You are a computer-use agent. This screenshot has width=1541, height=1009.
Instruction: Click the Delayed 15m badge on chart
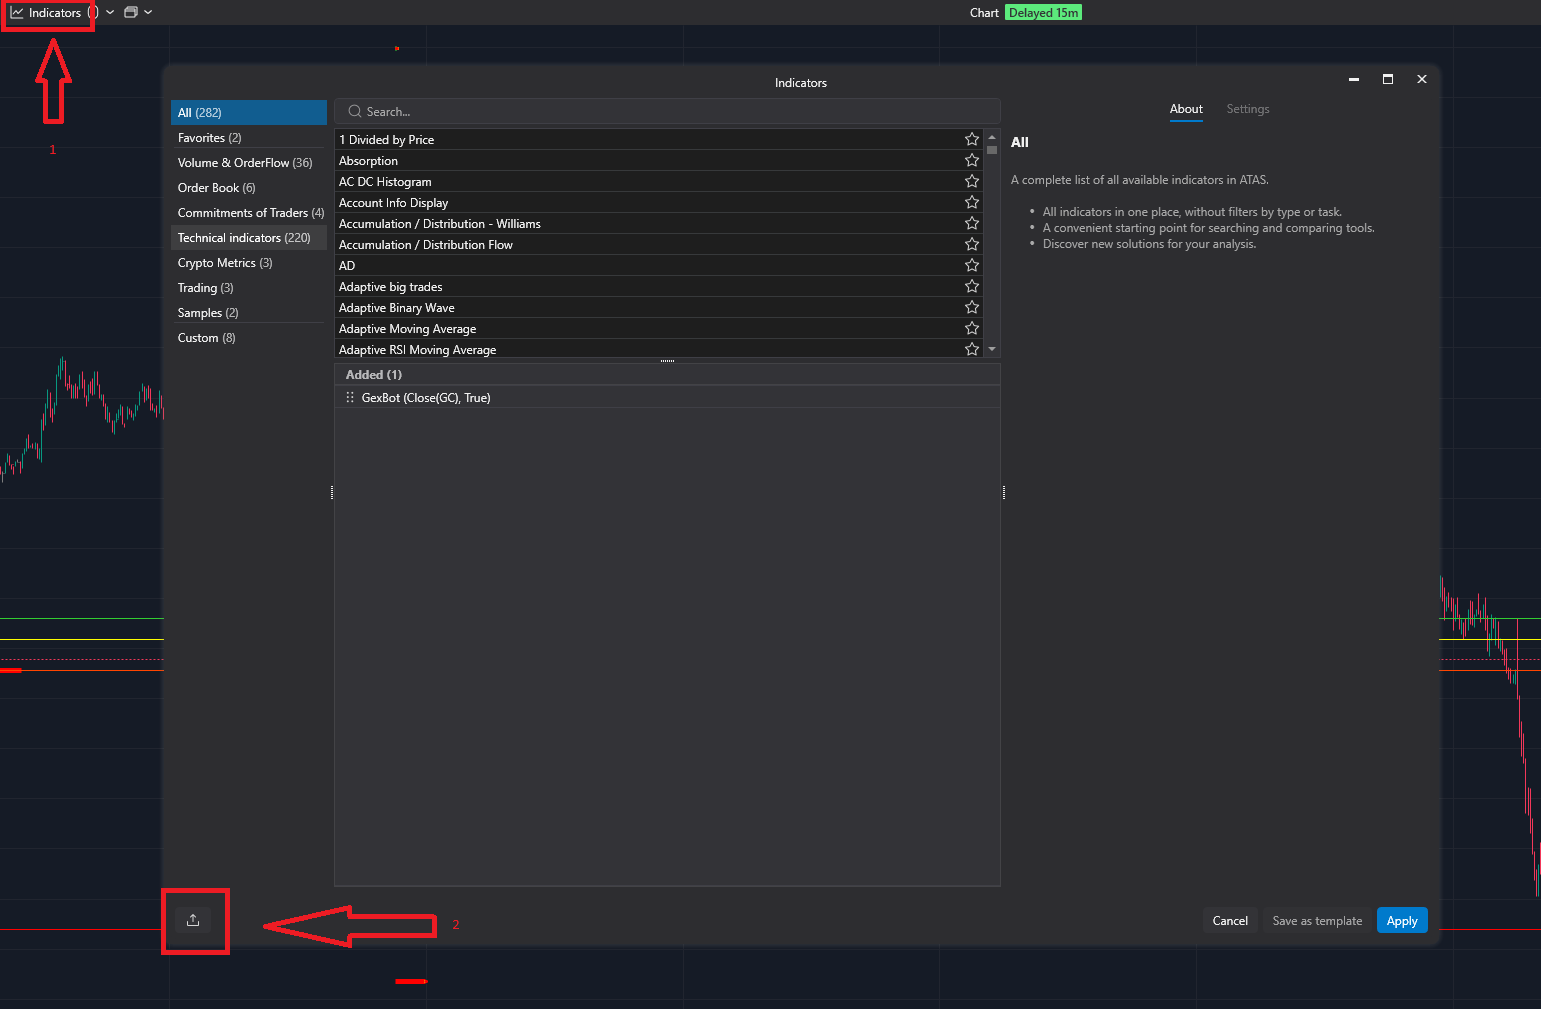(x=1043, y=13)
